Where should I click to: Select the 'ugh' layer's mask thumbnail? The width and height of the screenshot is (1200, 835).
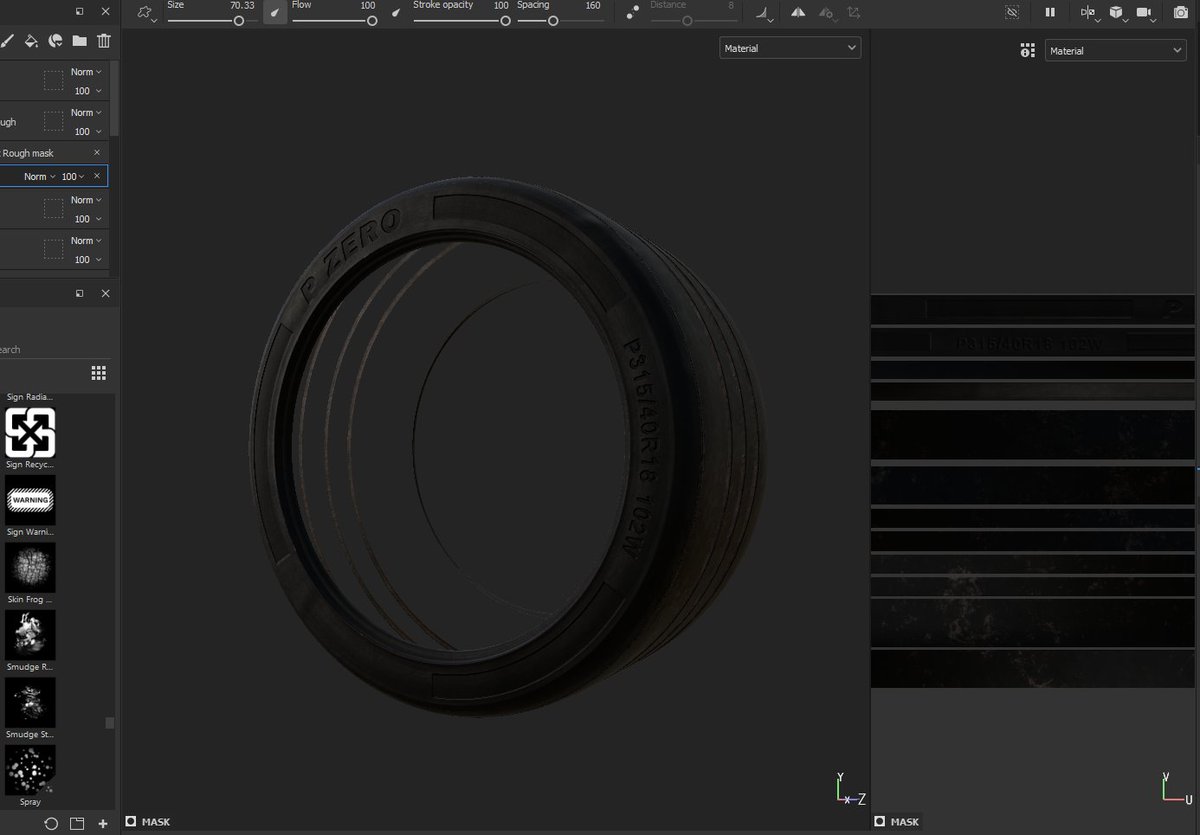[x=54, y=122]
